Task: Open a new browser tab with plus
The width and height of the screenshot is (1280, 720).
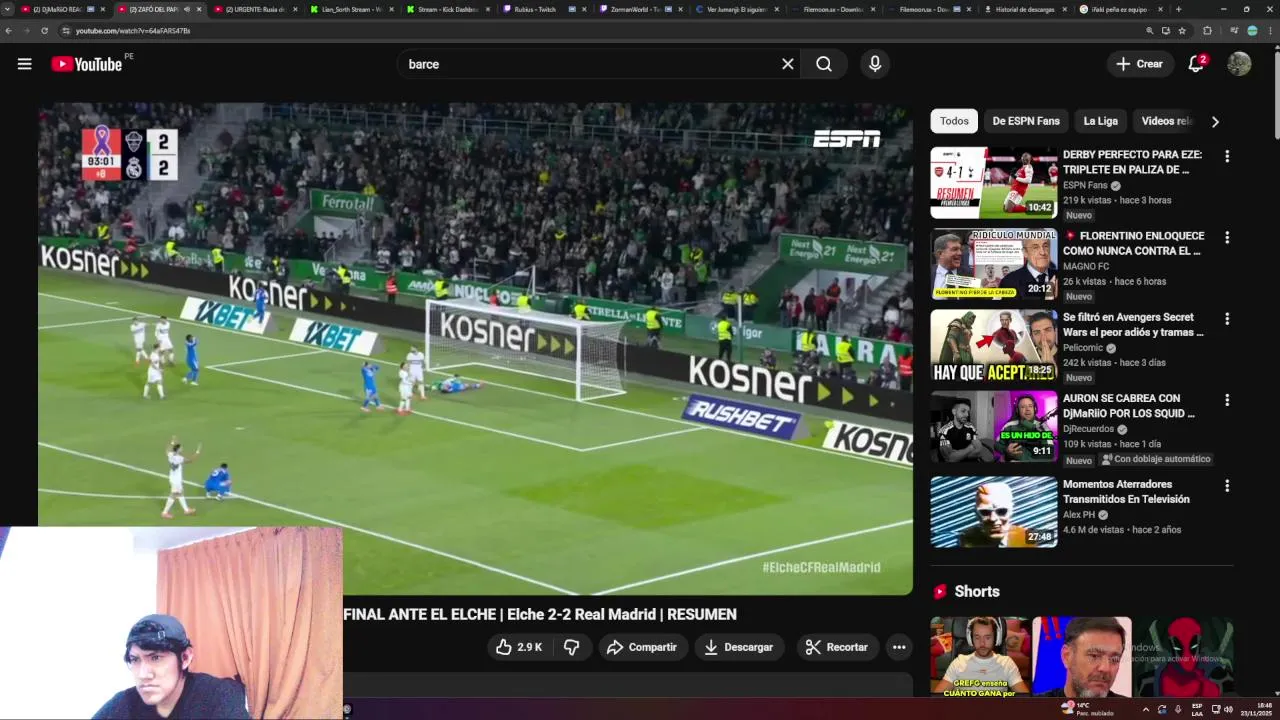Action: [x=1178, y=9]
